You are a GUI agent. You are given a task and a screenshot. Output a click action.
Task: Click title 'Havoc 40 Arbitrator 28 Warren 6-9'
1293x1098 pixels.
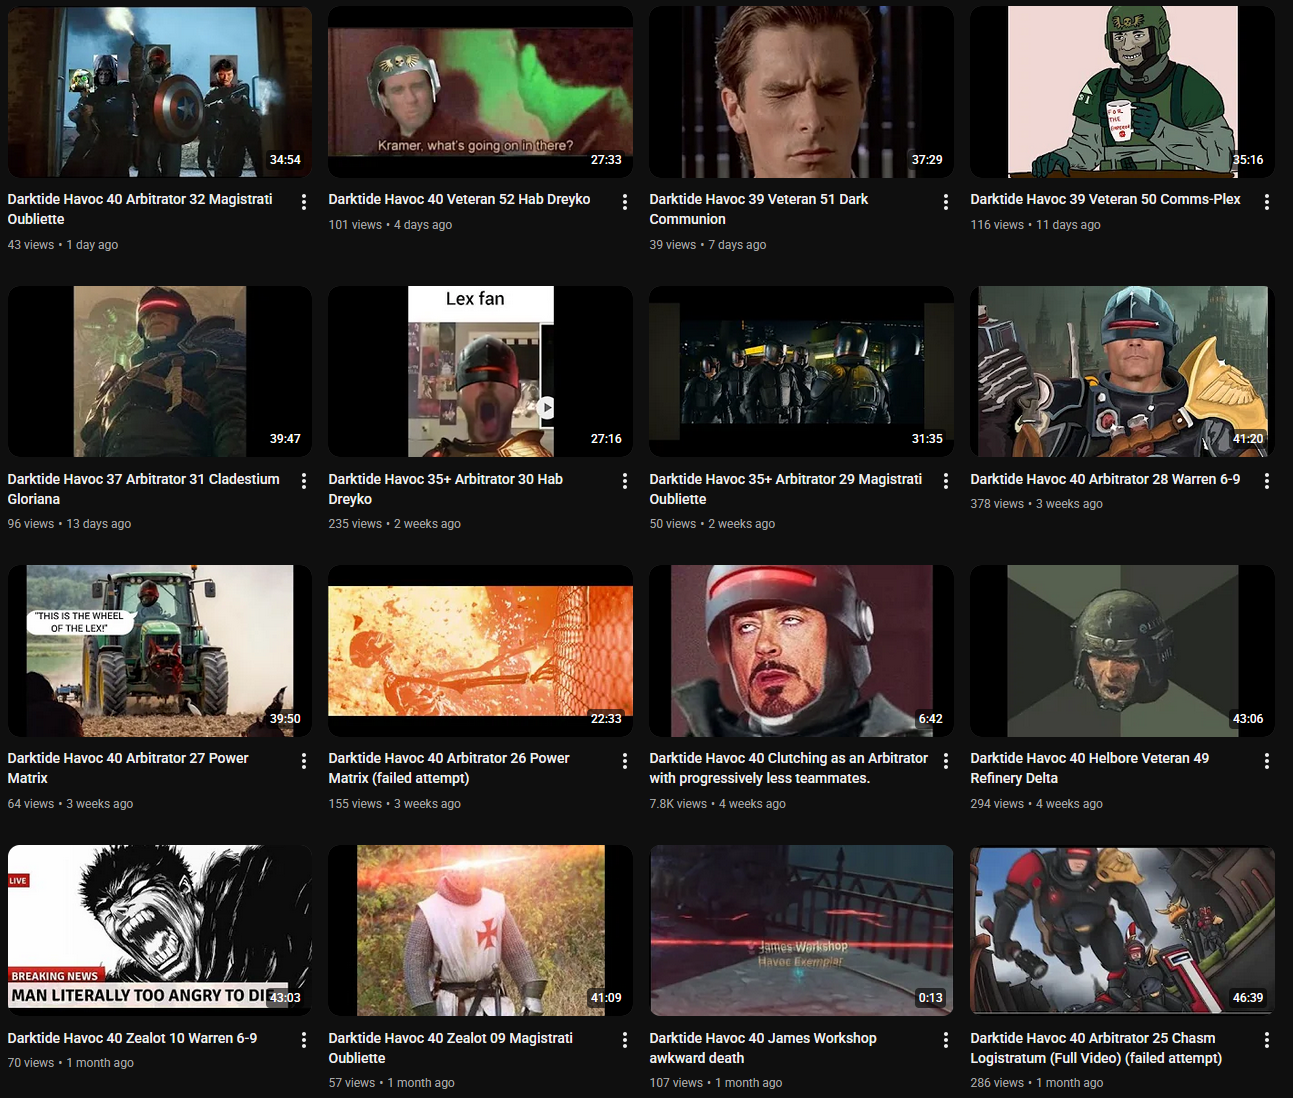click(1106, 479)
